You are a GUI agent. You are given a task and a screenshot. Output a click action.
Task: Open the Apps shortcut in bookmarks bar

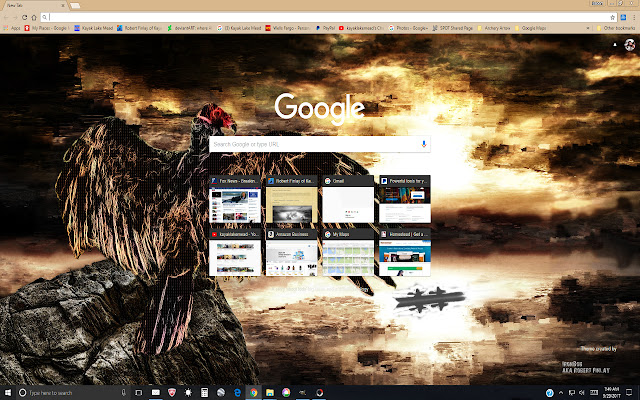coord(12,28)
